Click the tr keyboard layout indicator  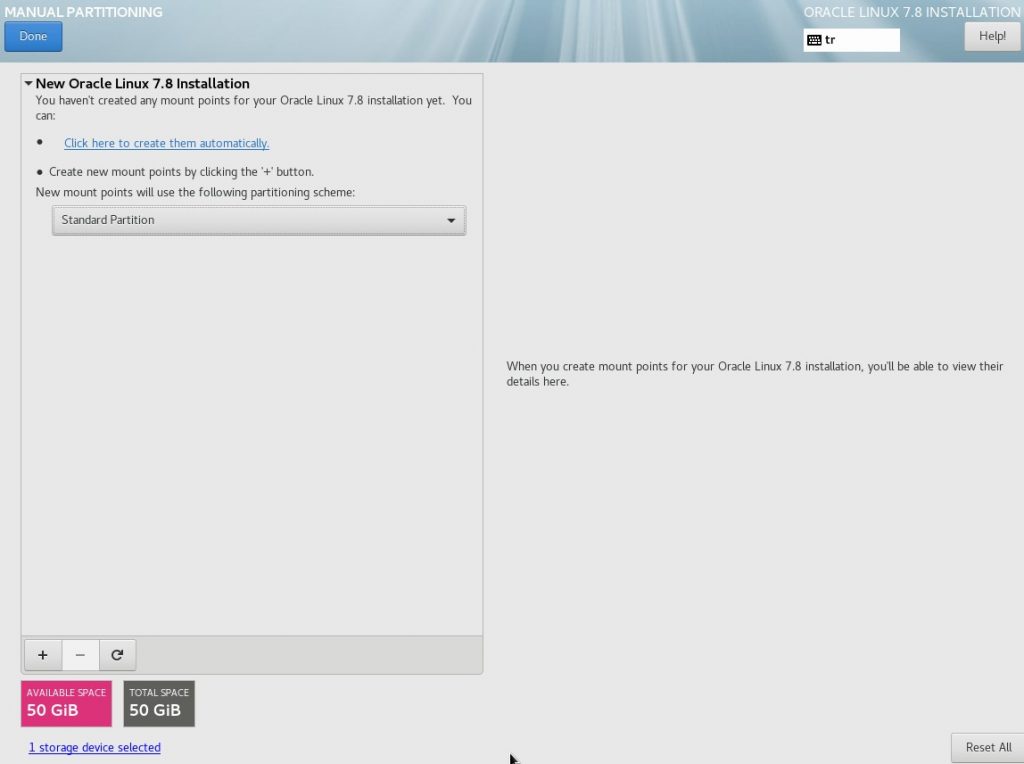(x=852, y=40)
